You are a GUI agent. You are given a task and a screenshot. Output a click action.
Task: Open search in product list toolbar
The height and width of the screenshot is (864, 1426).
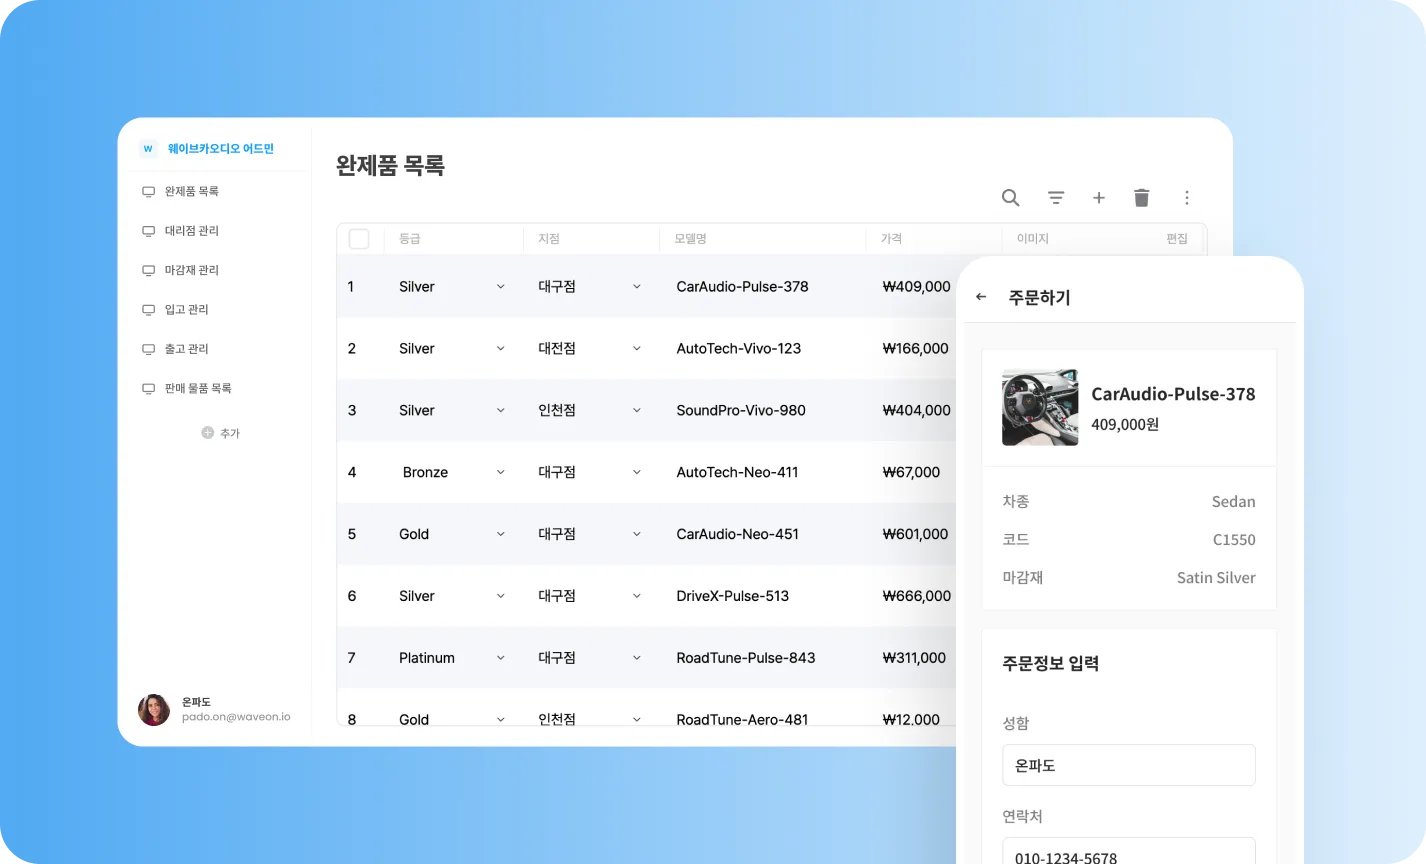click(x=1011, y=198)
